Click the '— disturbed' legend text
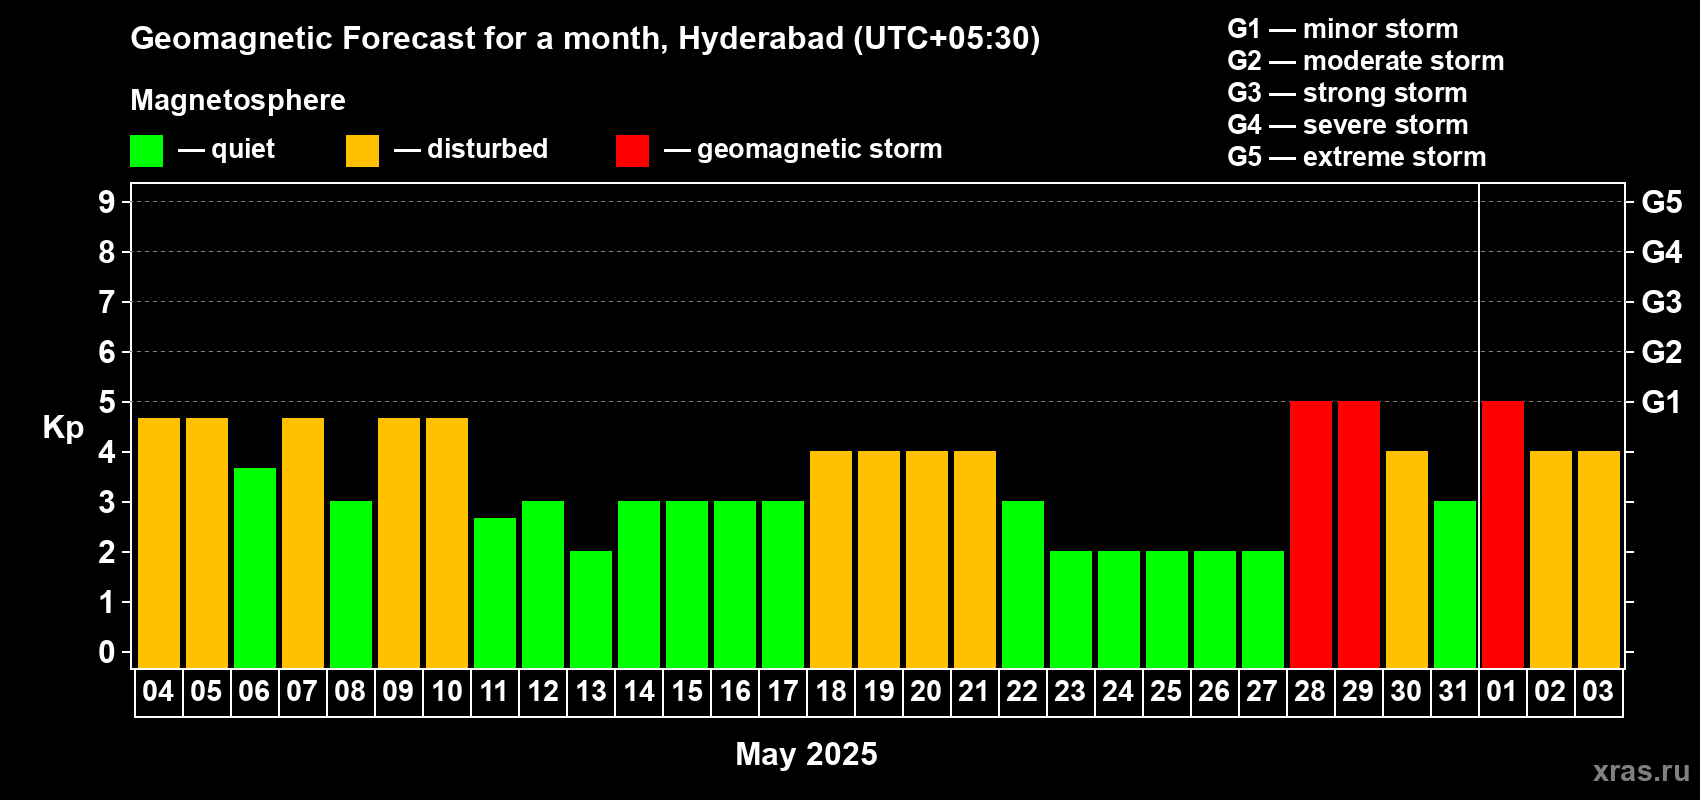 point(471,149)
